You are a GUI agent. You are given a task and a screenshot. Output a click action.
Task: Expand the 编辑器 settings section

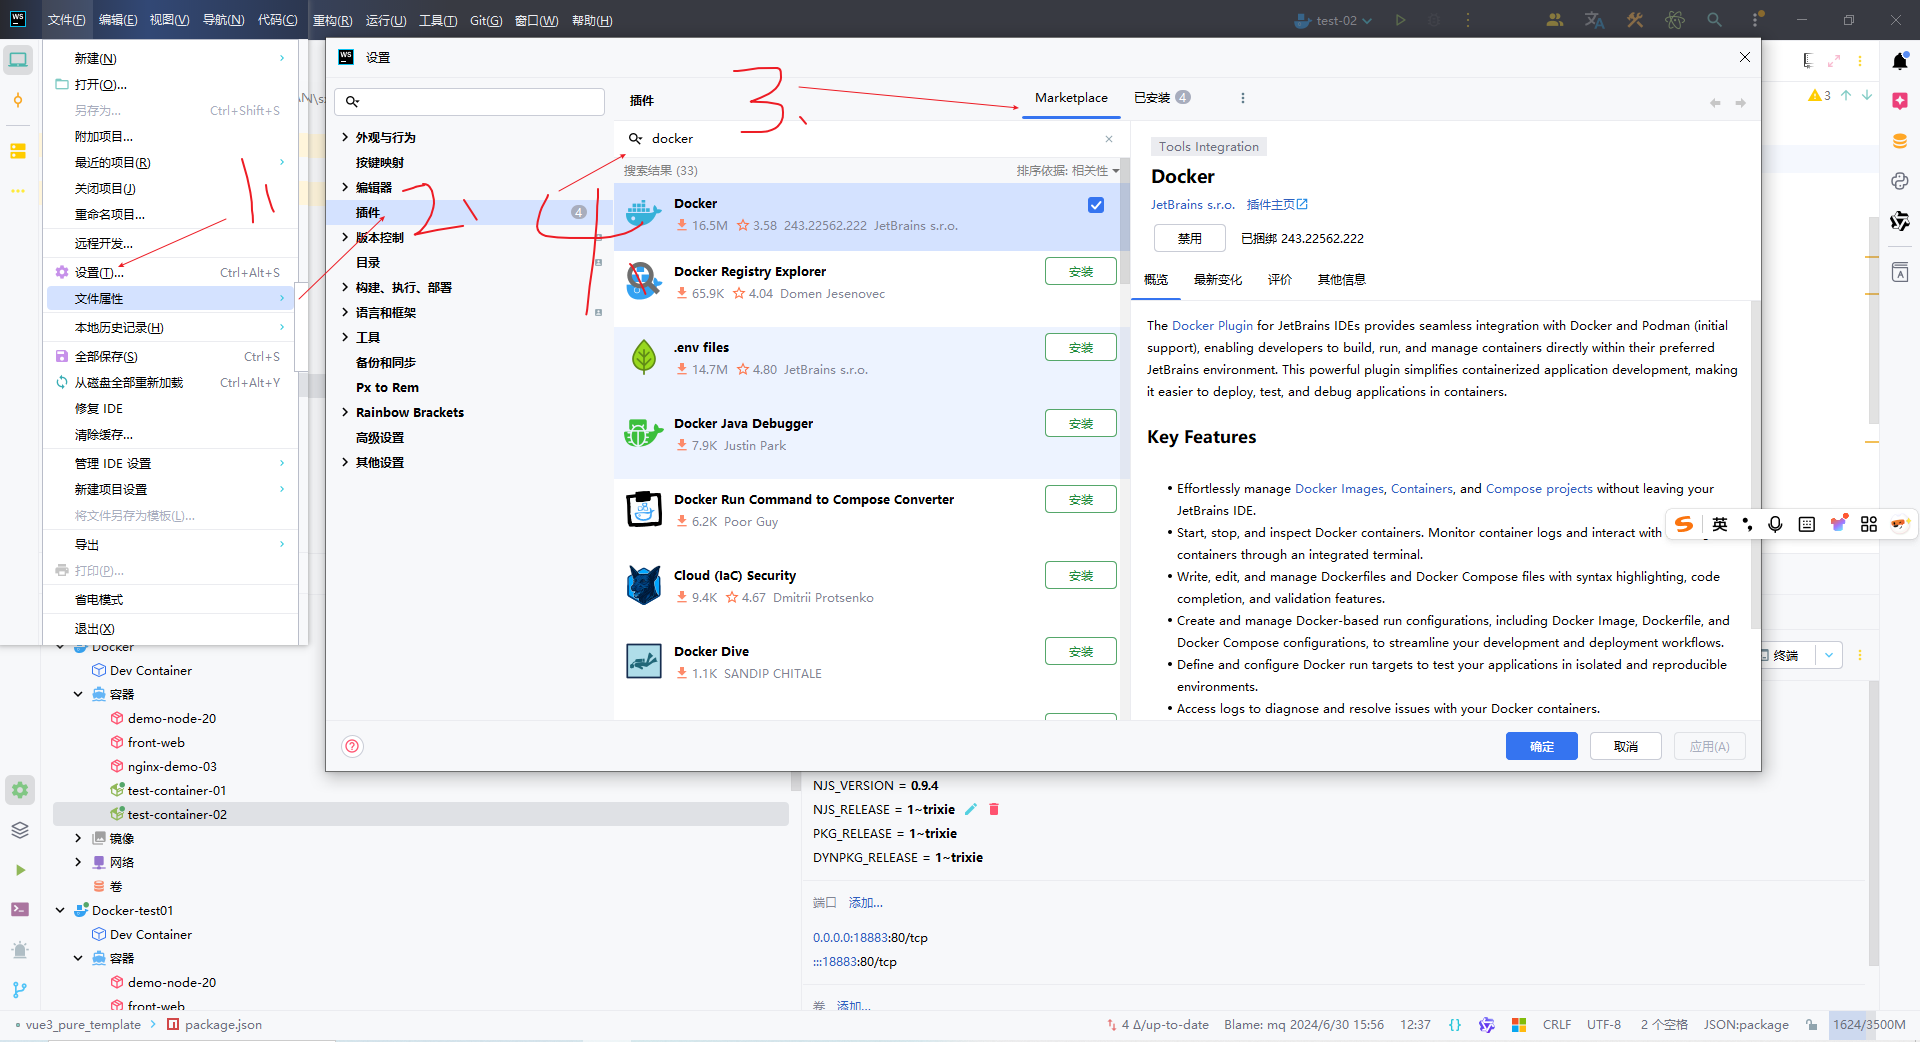345,187
